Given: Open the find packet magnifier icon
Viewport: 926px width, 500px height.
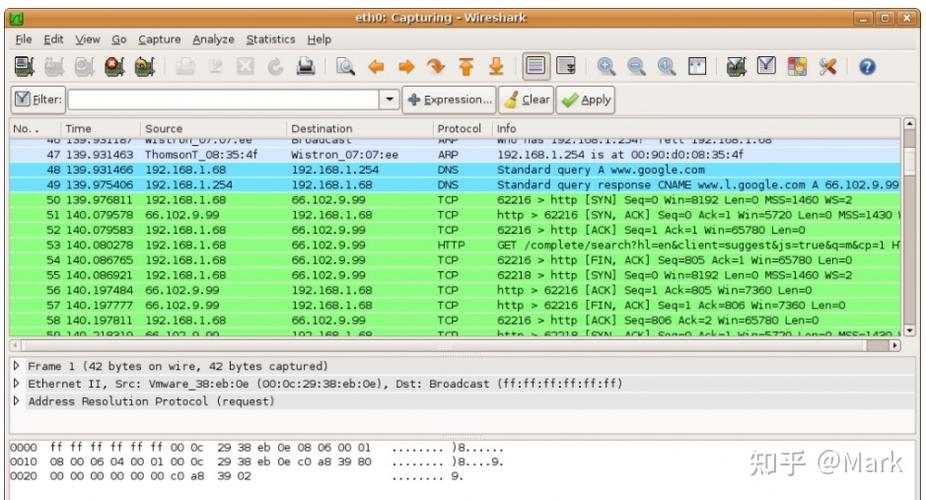Looking at the screenshot, I should click(345, 66).
